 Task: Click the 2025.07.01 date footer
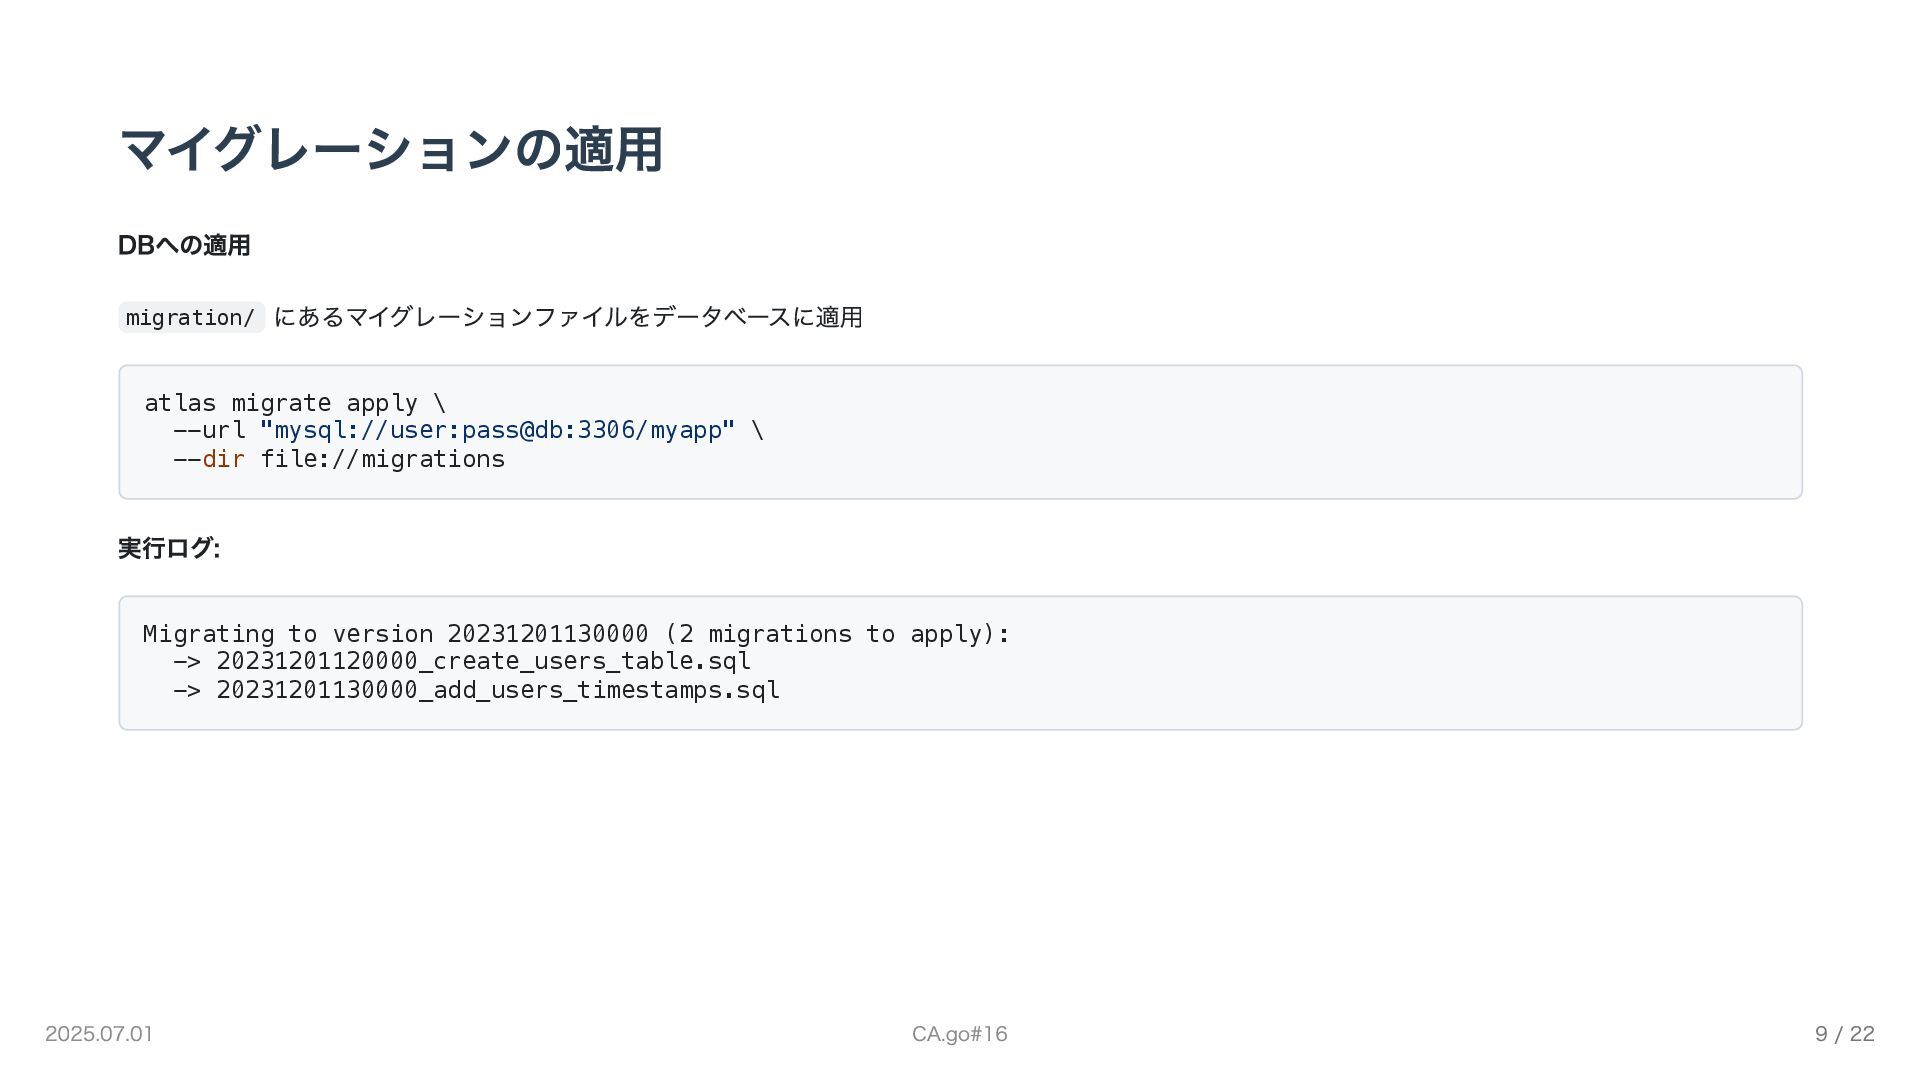point(99,1034)
